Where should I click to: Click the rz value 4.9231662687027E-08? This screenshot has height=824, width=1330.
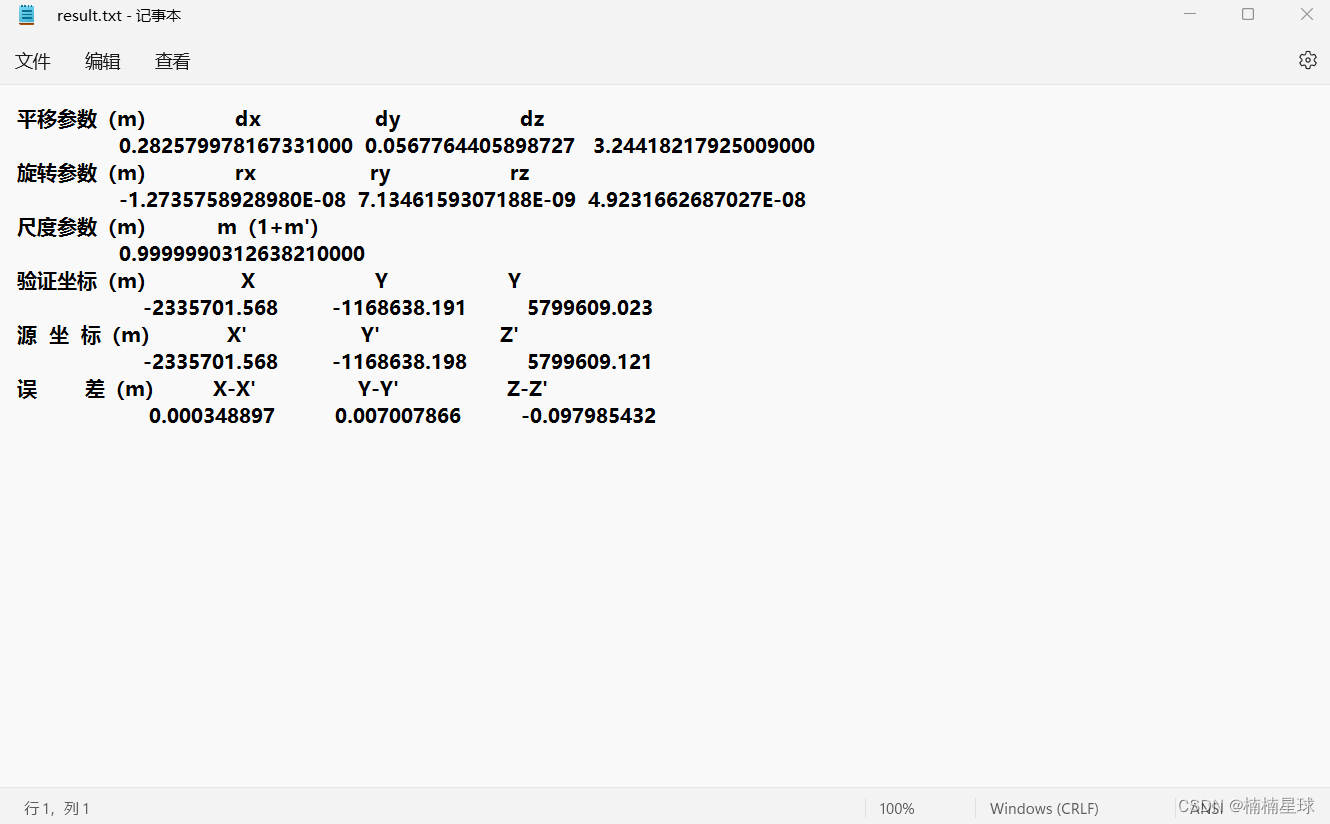pos(697,200)
